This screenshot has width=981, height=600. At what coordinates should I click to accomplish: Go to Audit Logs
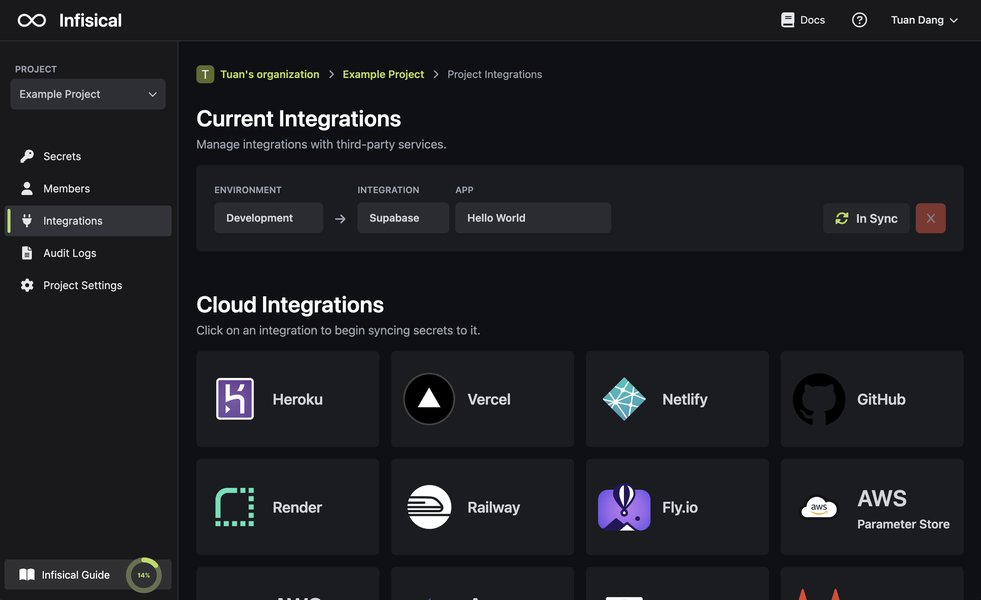point(88,253)
